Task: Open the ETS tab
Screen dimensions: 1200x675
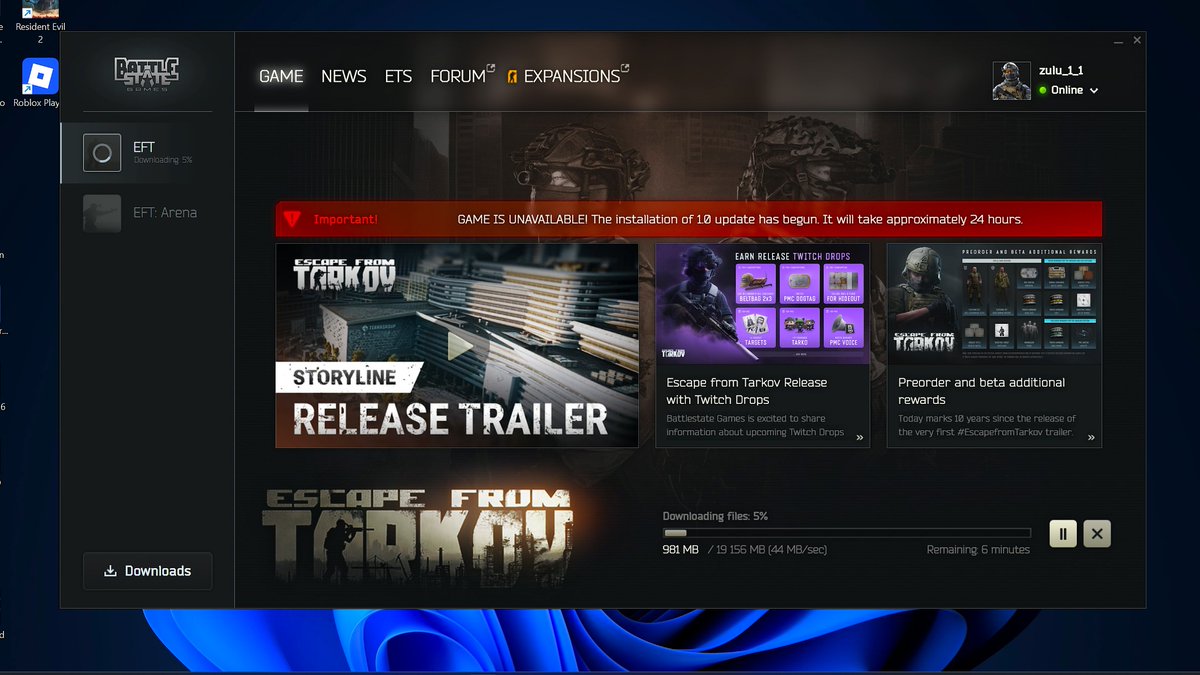Action: pyautogui.click(x=398, y=76)
